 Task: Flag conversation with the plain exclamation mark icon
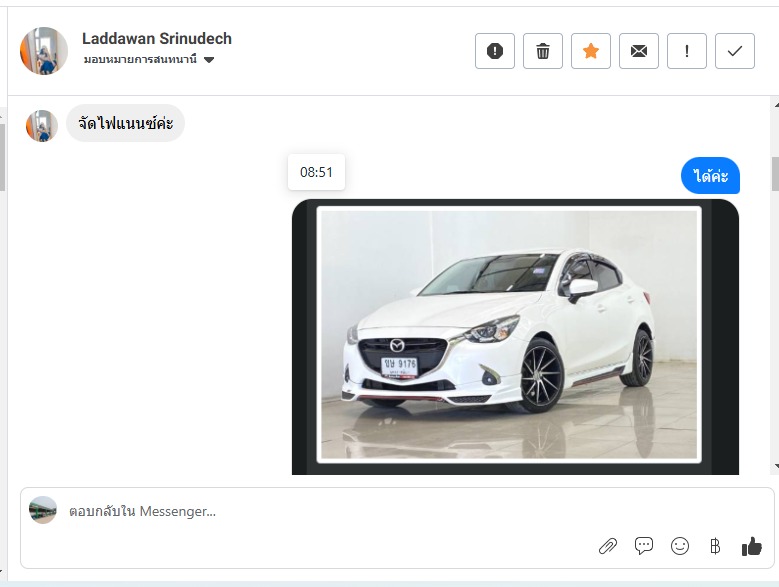point(686,51)
